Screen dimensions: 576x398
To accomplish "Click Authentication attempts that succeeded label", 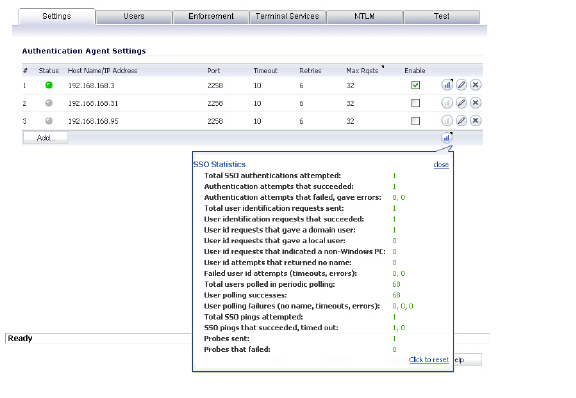I will pyautogui.click(x=279, y=186).
